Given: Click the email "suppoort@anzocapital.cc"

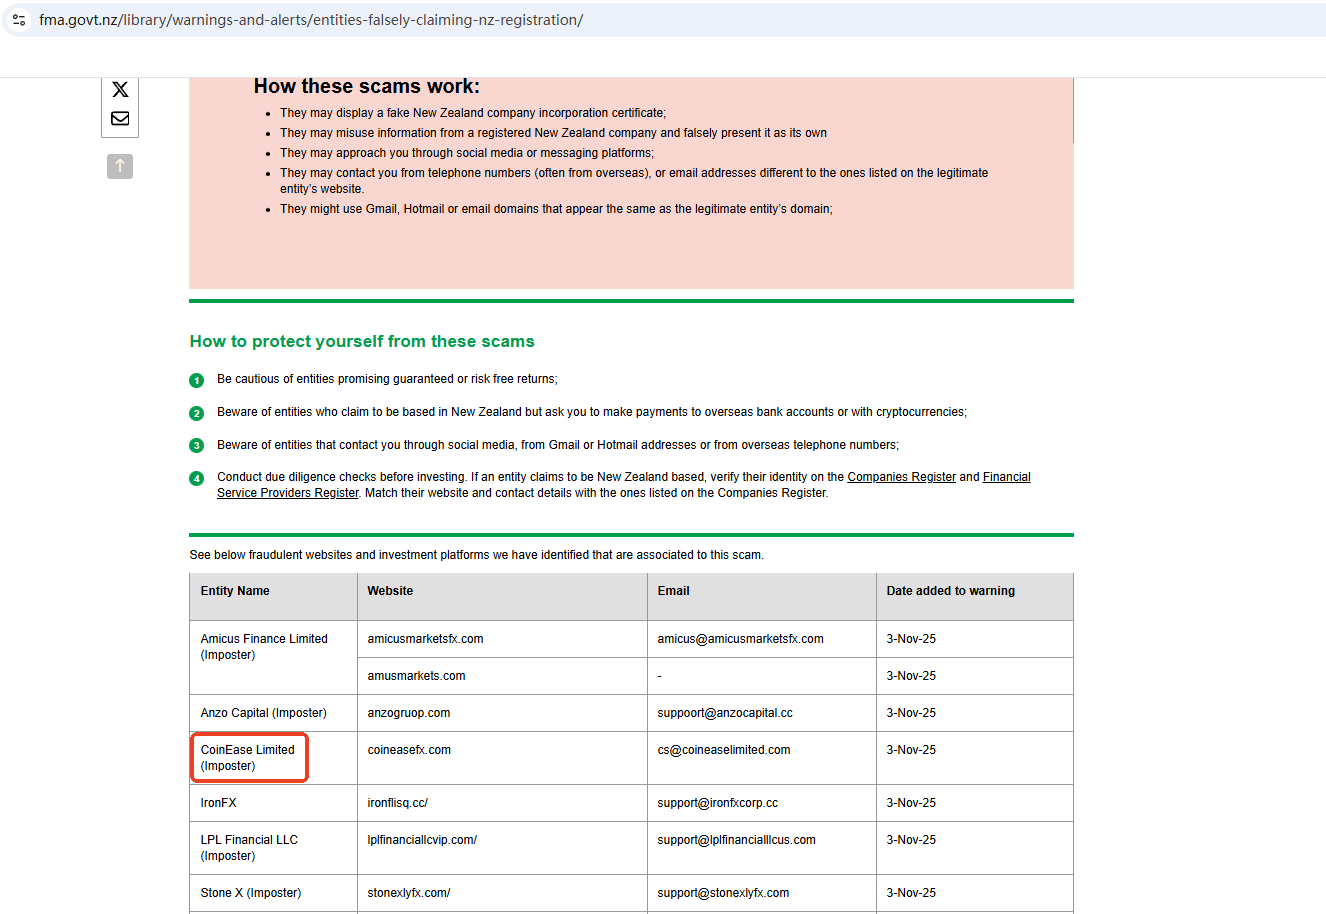Looking at the screenshot, I should (725, 713).
